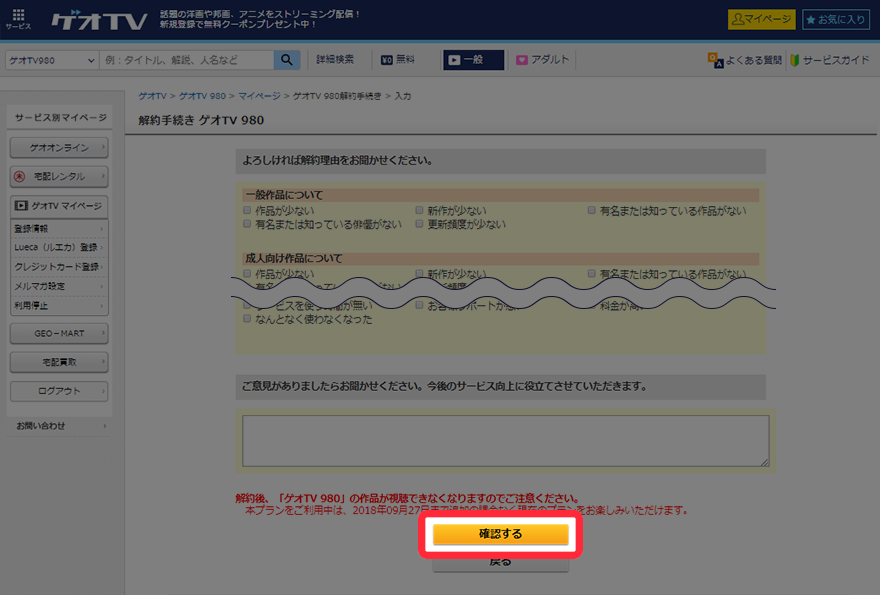This screenshot has width=880, height=595.
Task: Check 有名または知っている作品がない under 成人向け作品について
Action: tap(592, 273)
